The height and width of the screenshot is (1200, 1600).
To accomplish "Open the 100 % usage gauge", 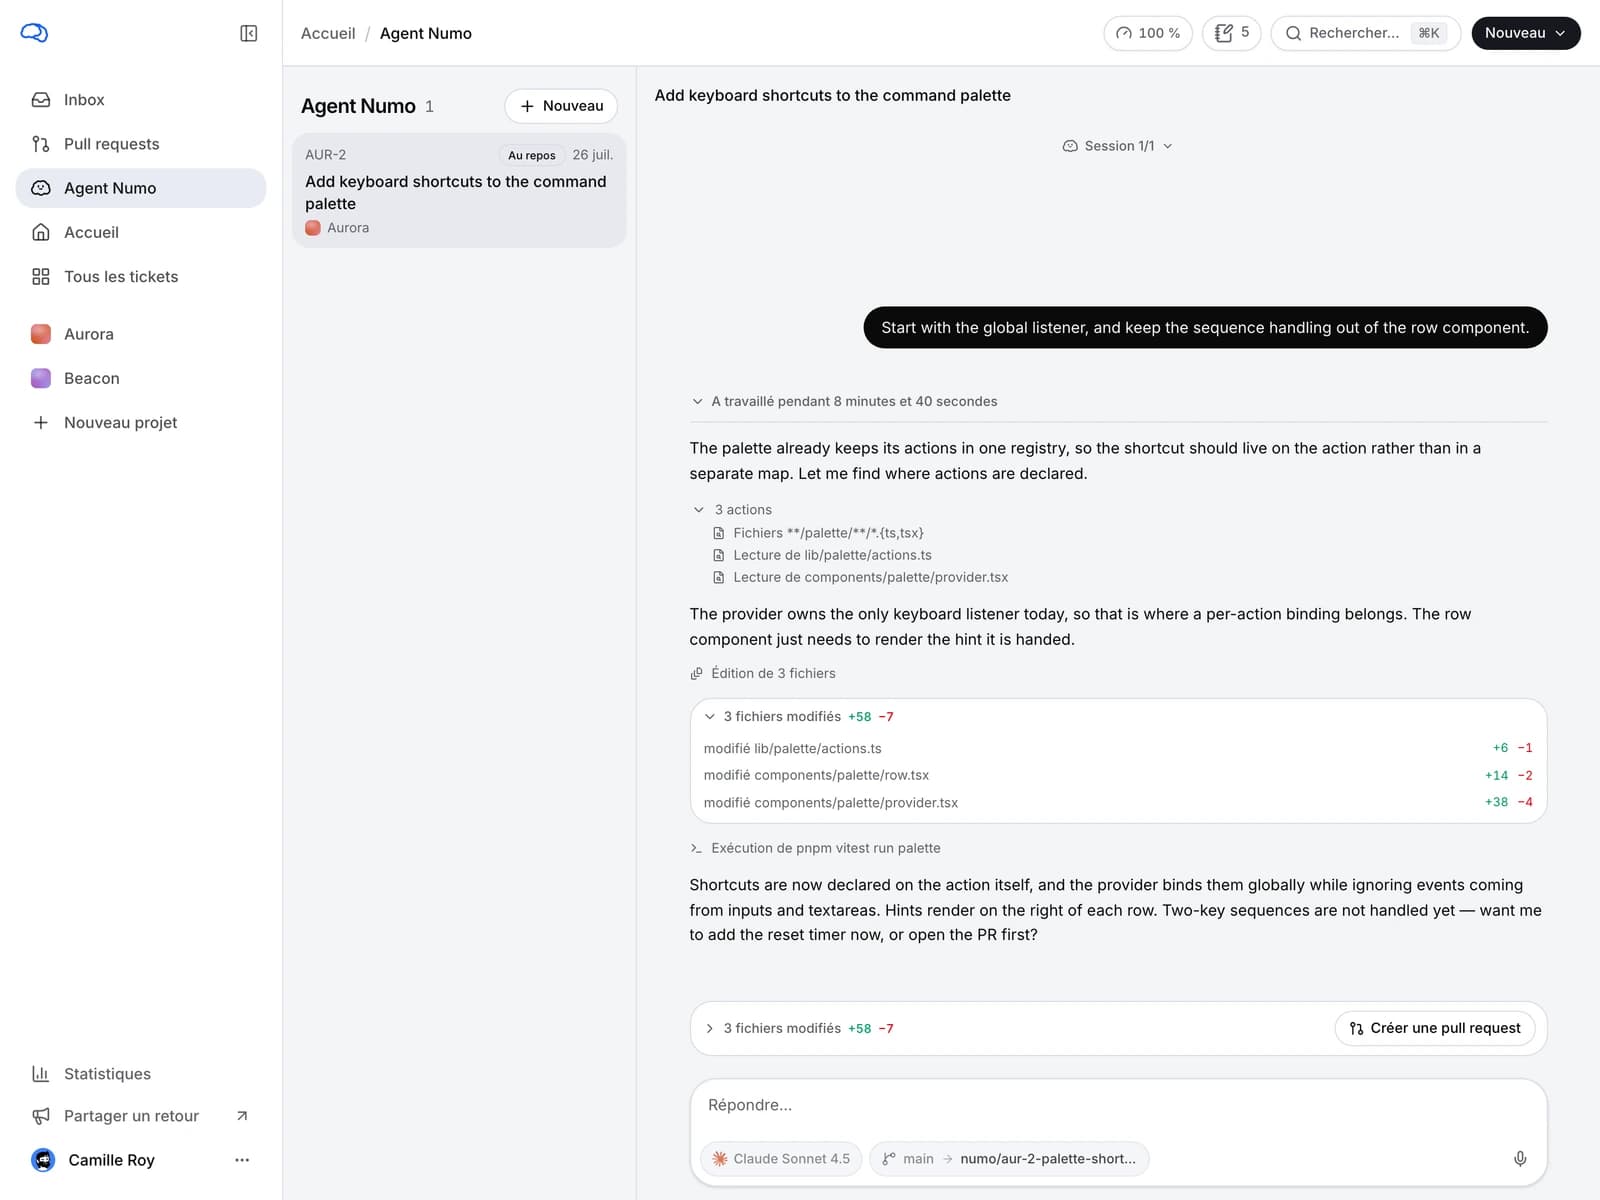I will point(1148,33).
